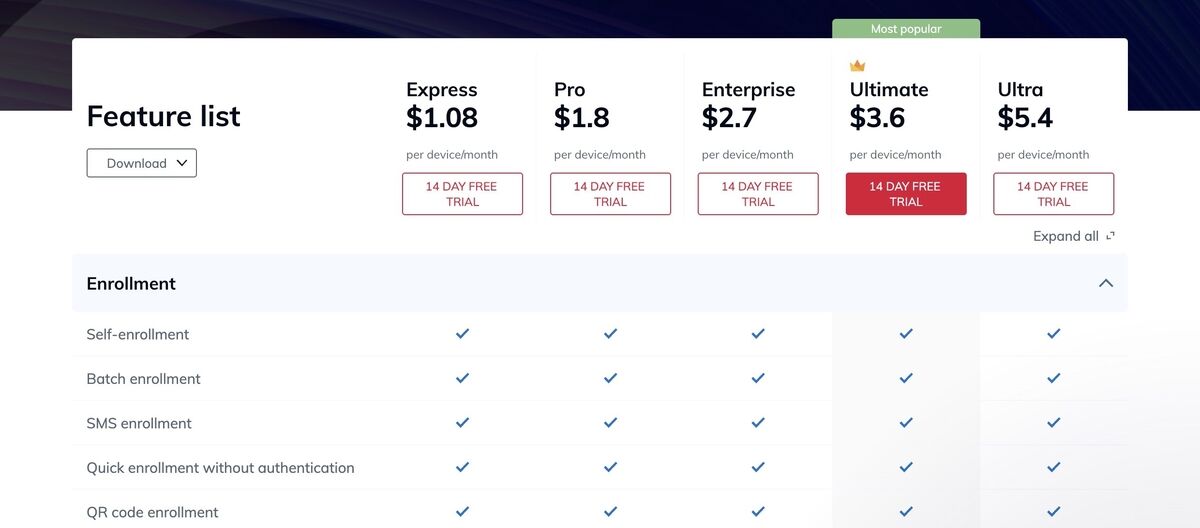The width and height of the screenshot is (1200, 528).
Task: Click QR code enrollment checkmark under Ultra
Action: pyautogui.click(x=1053, y=512)
